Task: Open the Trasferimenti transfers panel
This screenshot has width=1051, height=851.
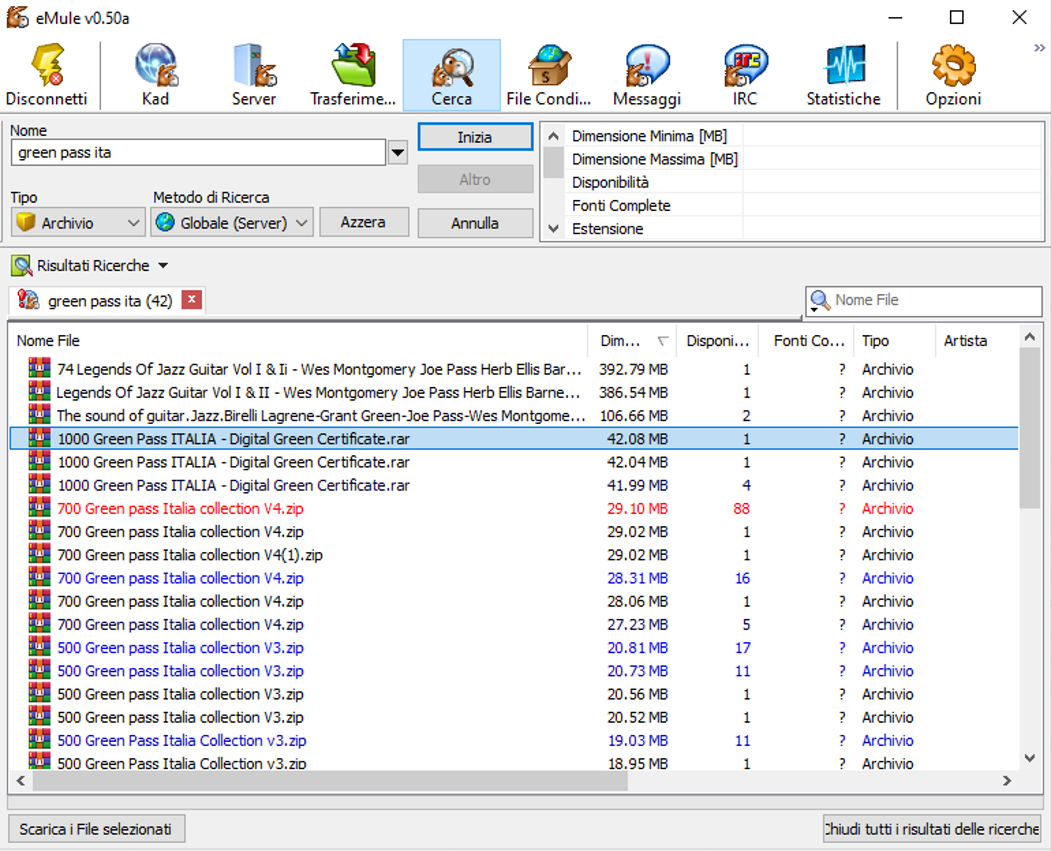Action: (x=353, y=75)
